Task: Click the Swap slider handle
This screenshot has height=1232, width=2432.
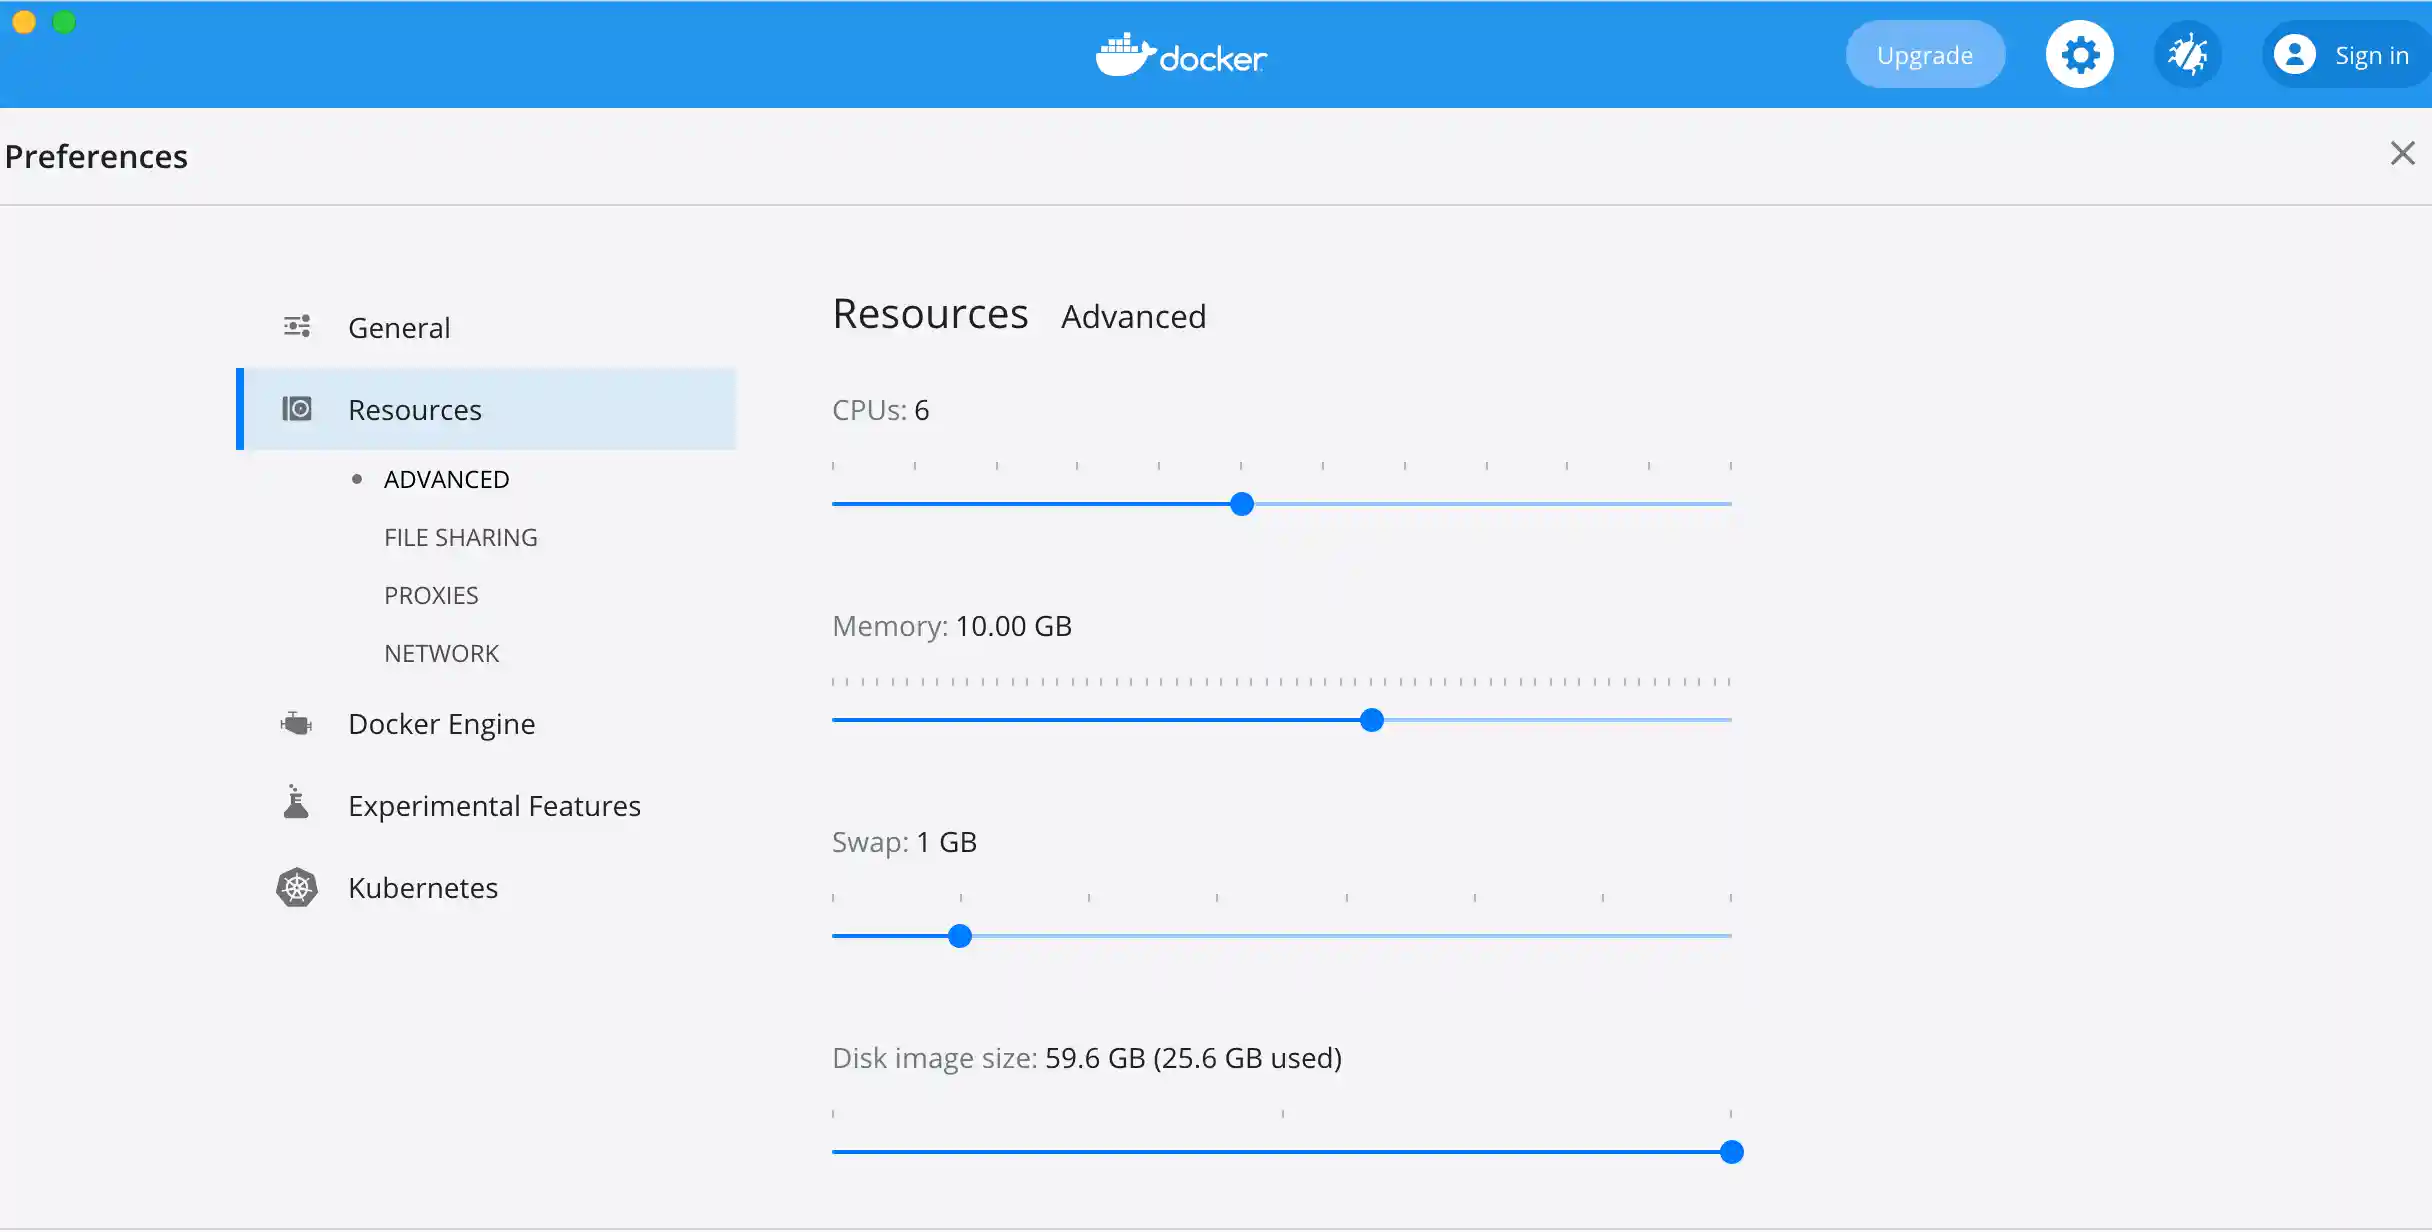Action: (x=960, y=936)
